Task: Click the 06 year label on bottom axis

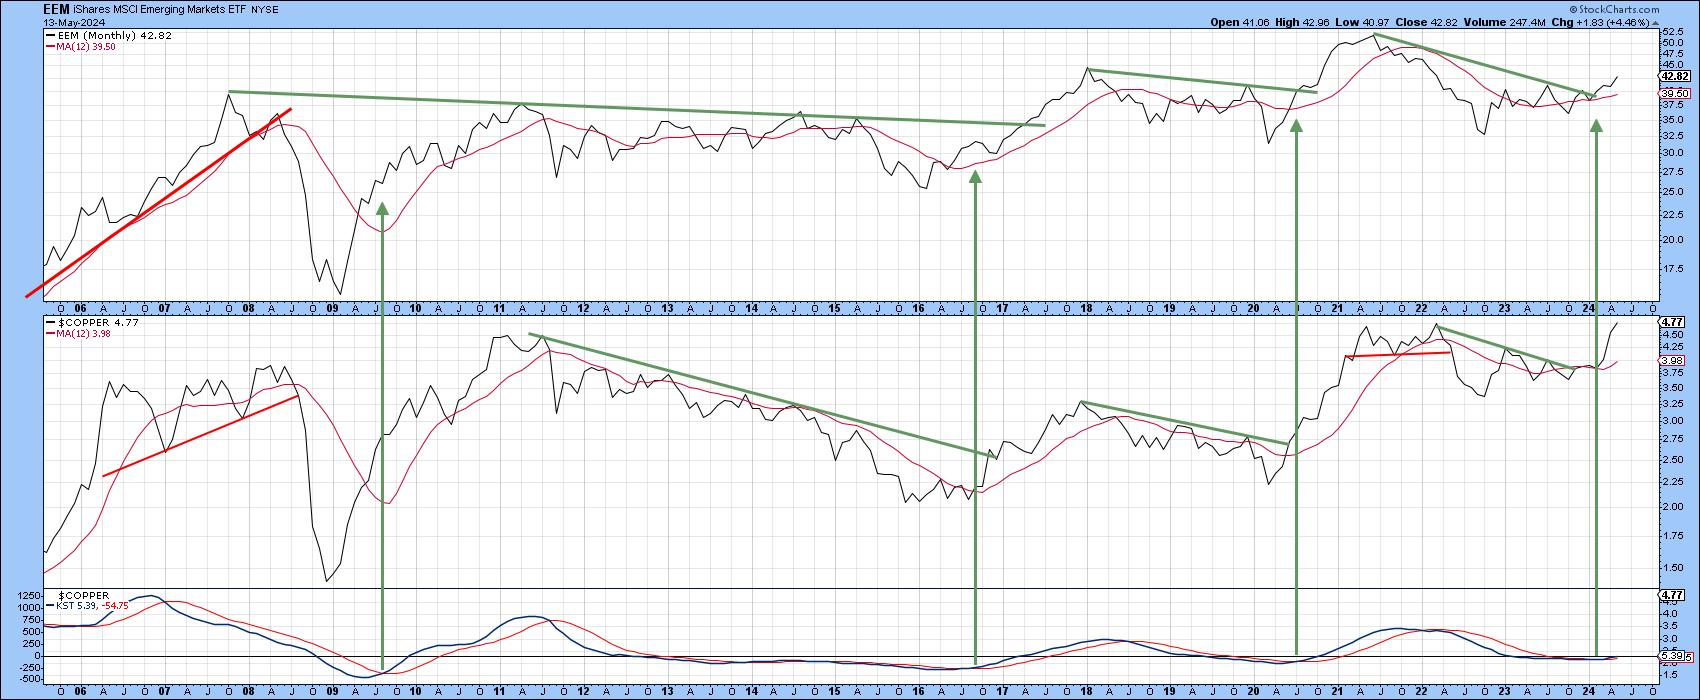Action: click(81, 690)
